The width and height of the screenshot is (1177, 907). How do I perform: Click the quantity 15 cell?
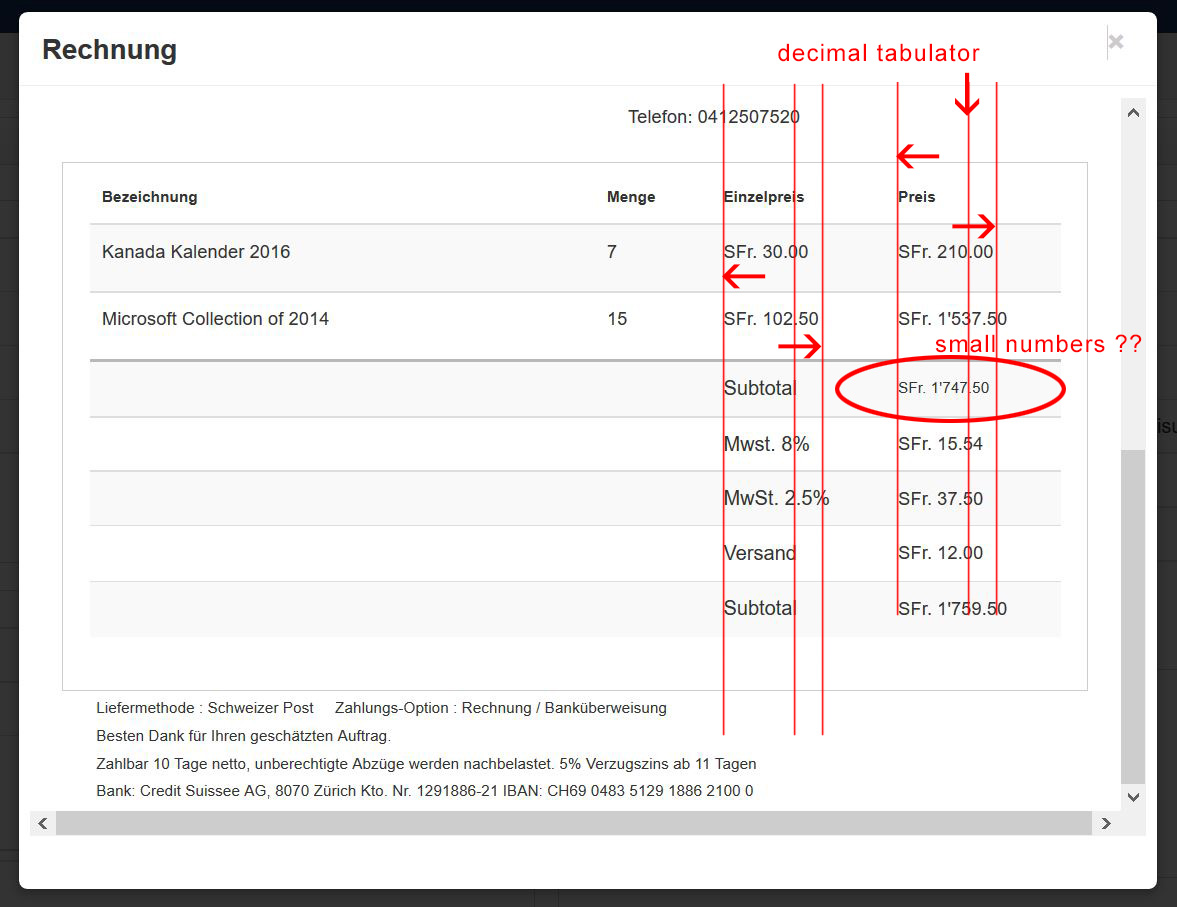click(x=617, y=318)
